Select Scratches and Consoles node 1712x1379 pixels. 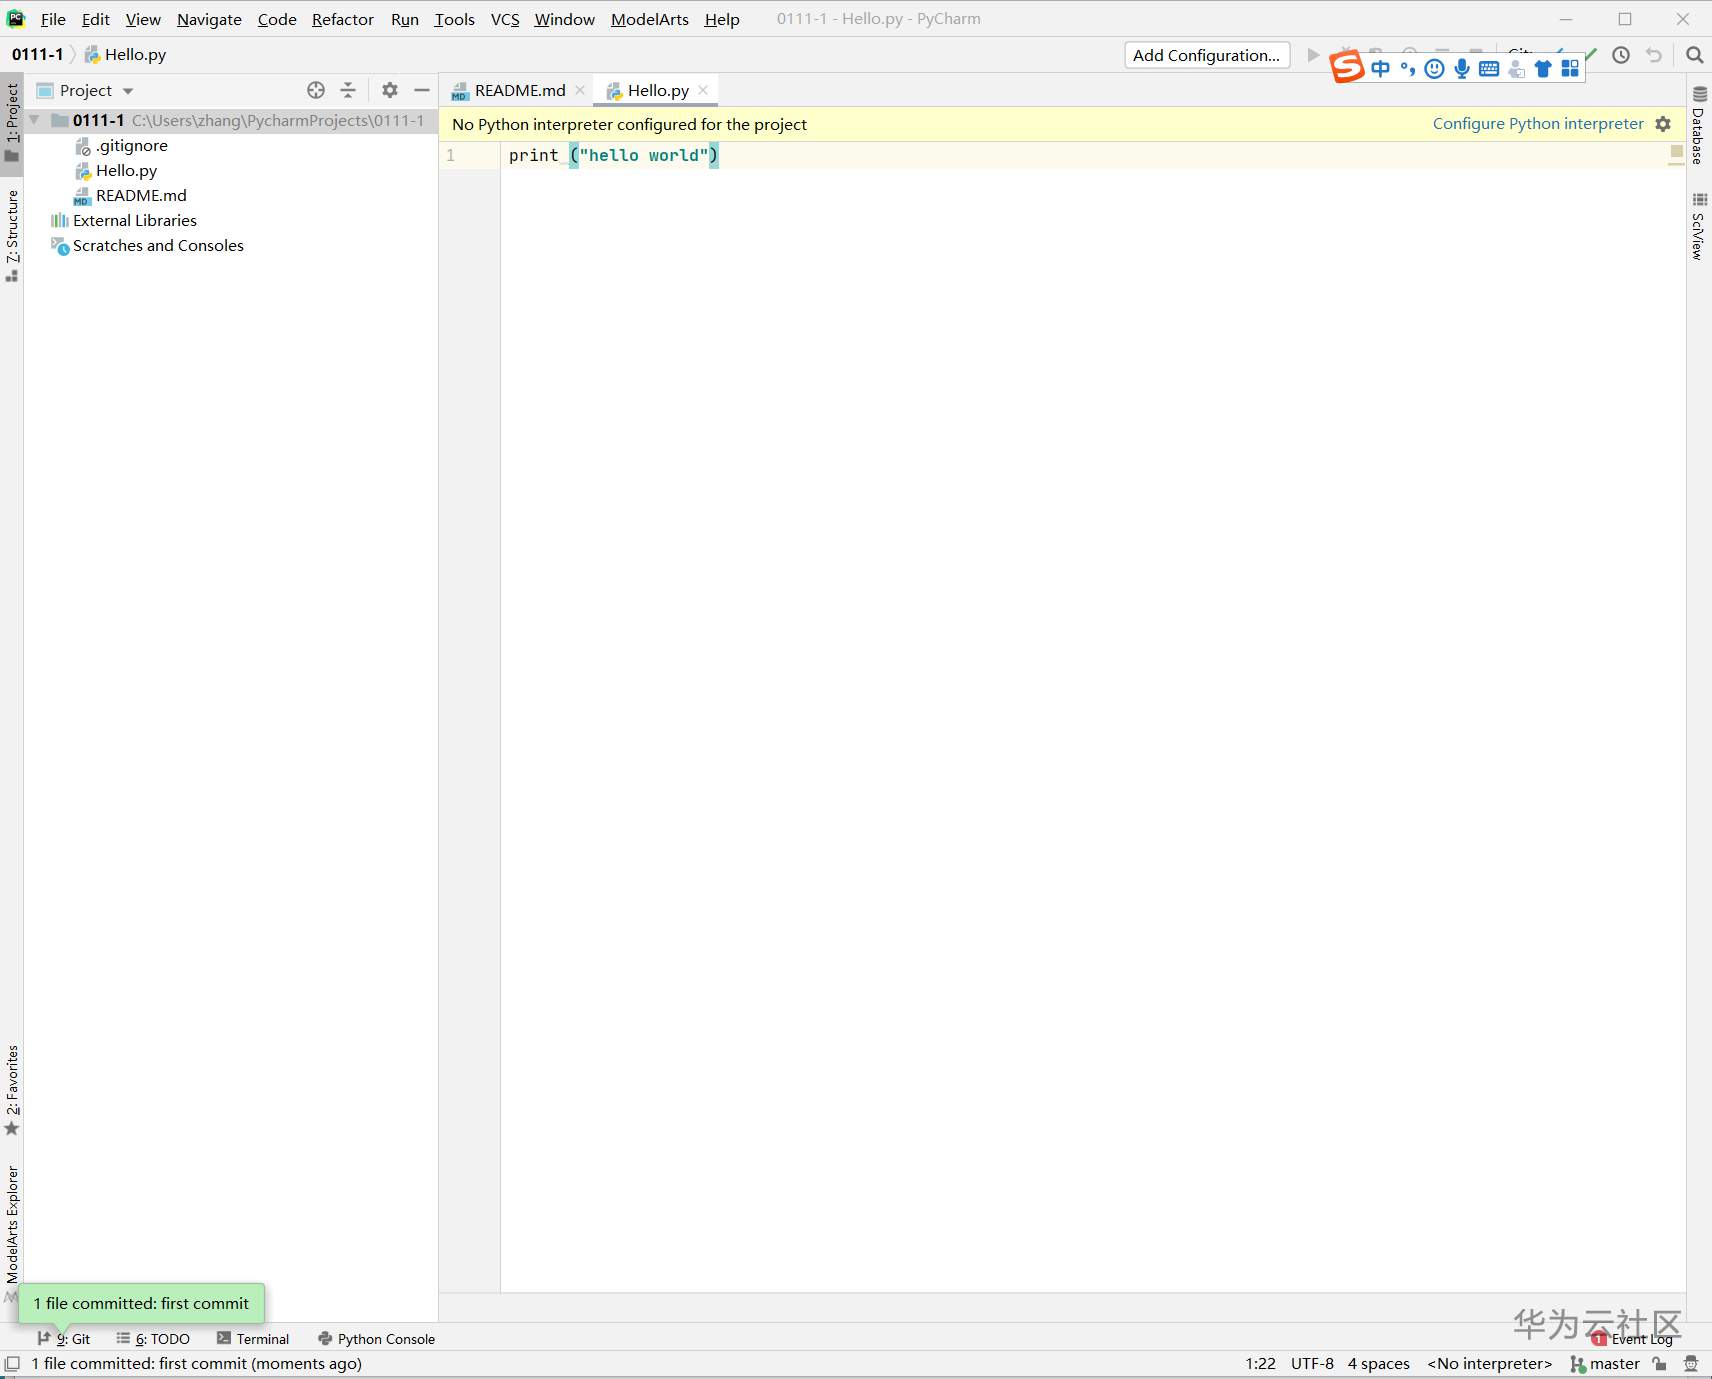coord(158,246)
